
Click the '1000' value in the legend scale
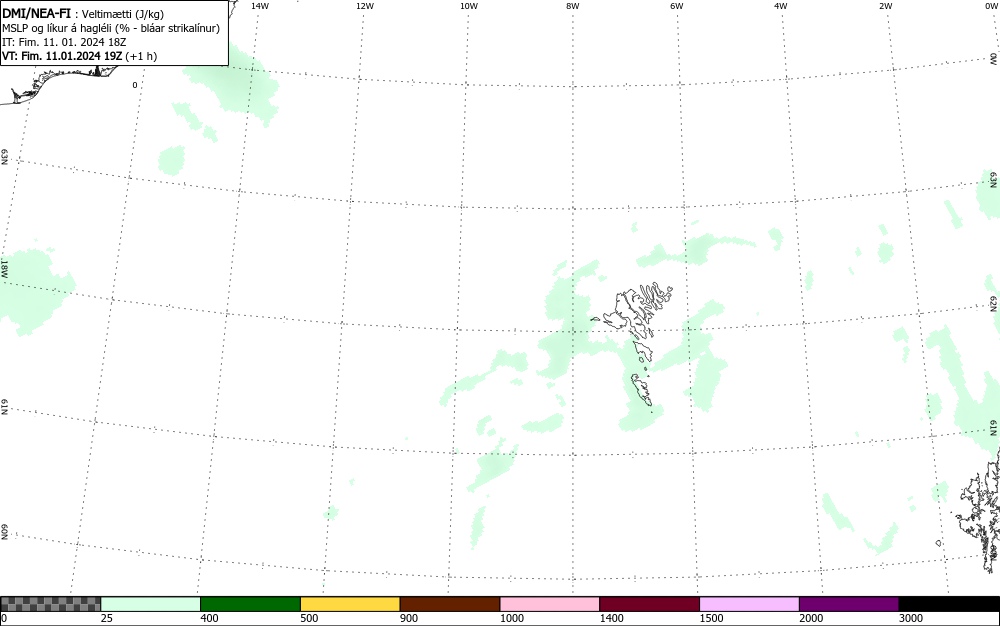pyautogui.click(x=511, y=618)
